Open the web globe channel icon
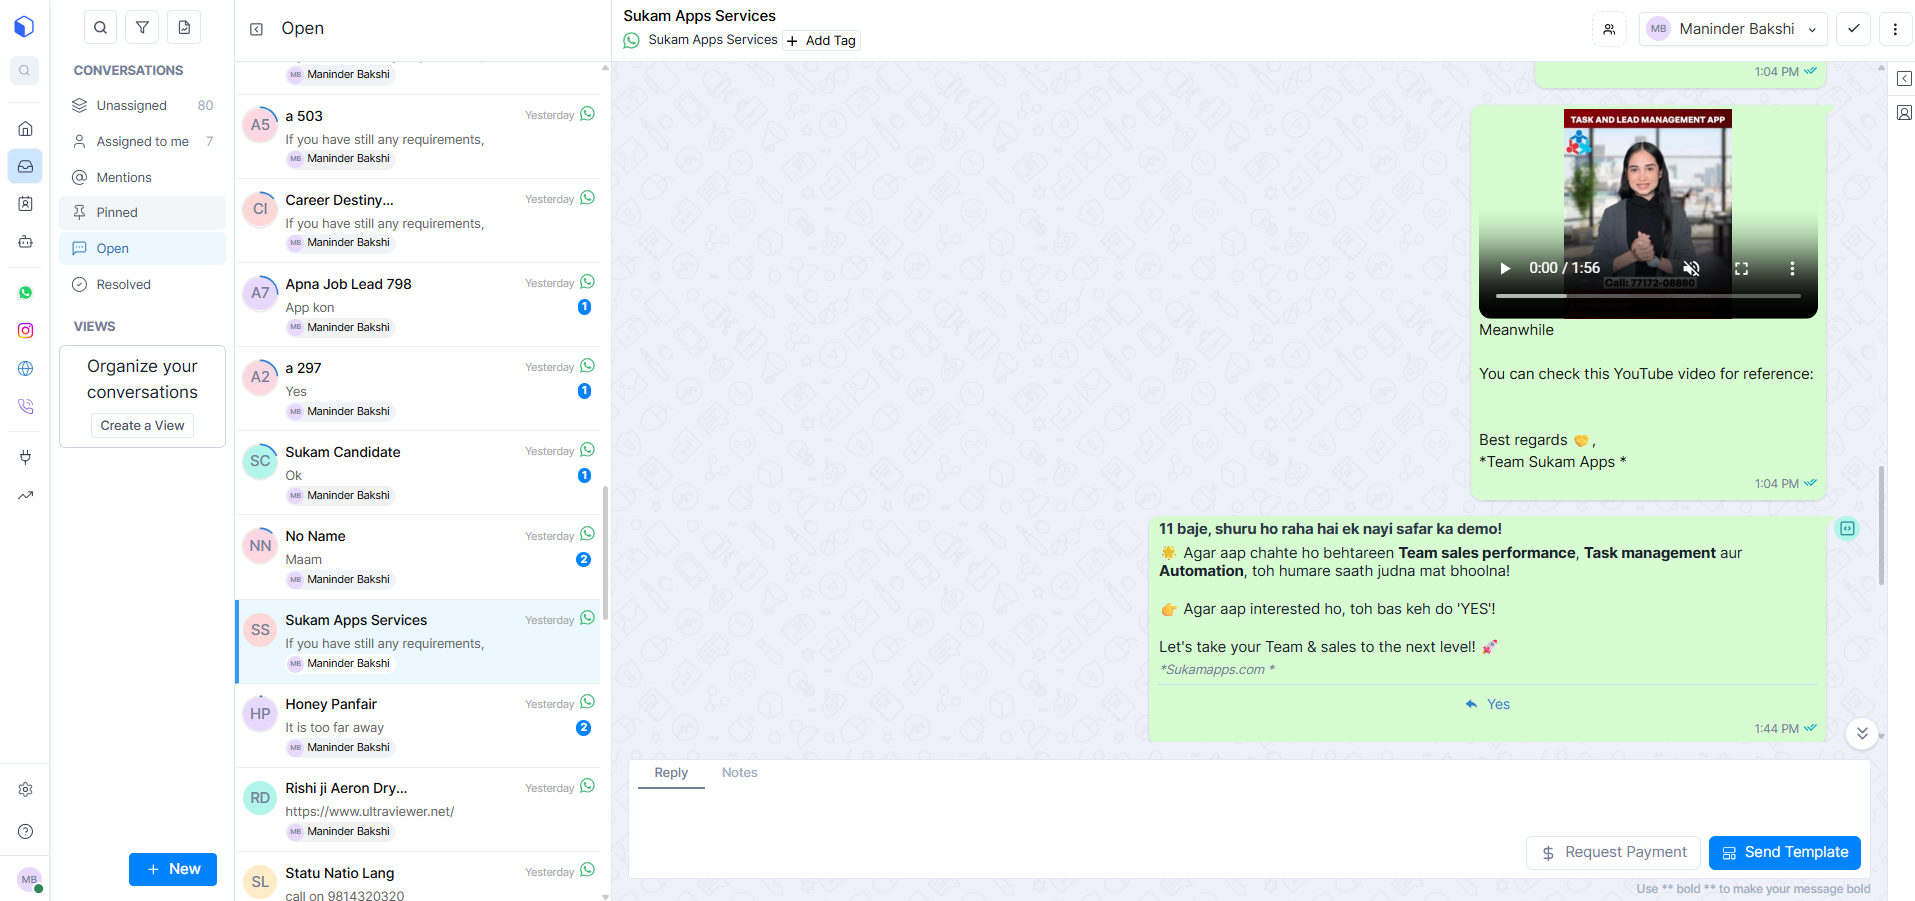Image resolution: width=1915 pixels, height=901 pixels. 25,369
